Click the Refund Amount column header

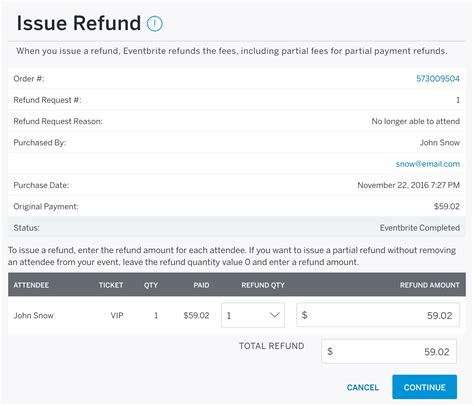pos(430,285)
